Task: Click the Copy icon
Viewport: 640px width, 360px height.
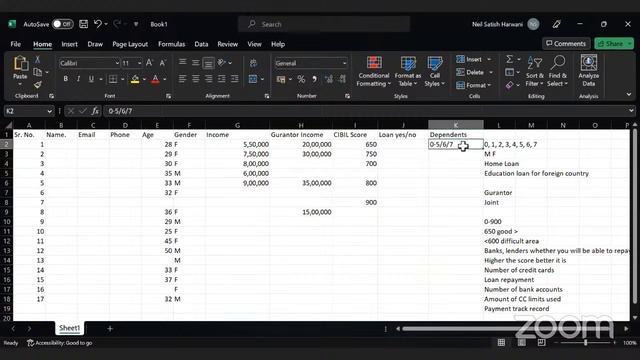Action: 38,72
